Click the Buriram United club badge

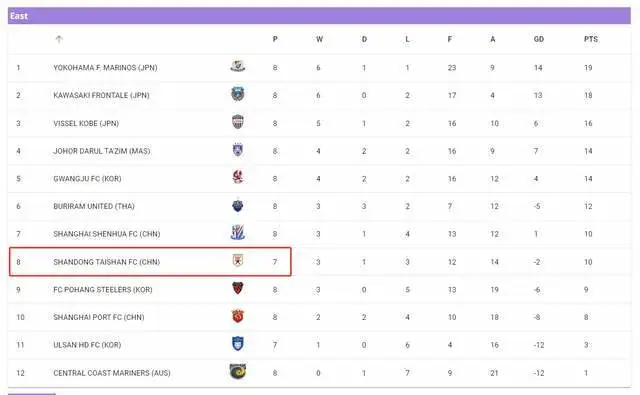tap(238, 205)
